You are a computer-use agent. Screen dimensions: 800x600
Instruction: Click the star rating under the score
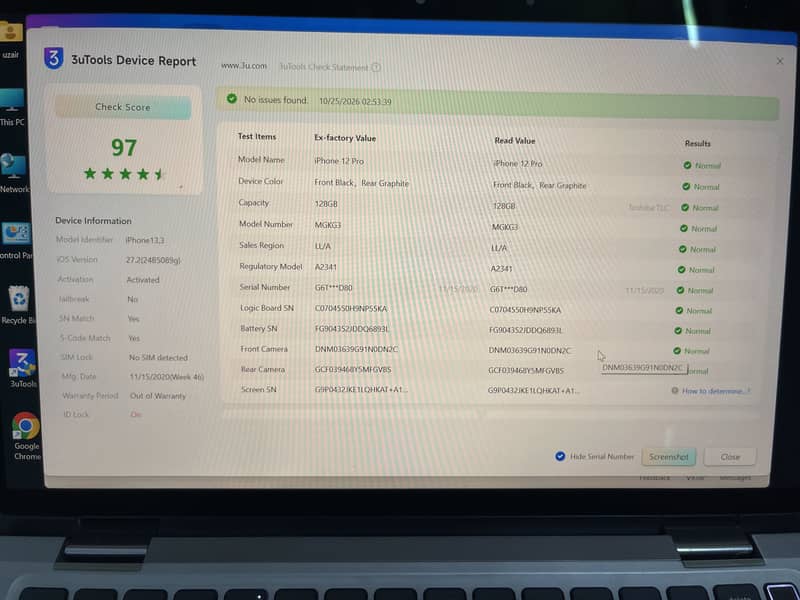(x=123, y=174)
